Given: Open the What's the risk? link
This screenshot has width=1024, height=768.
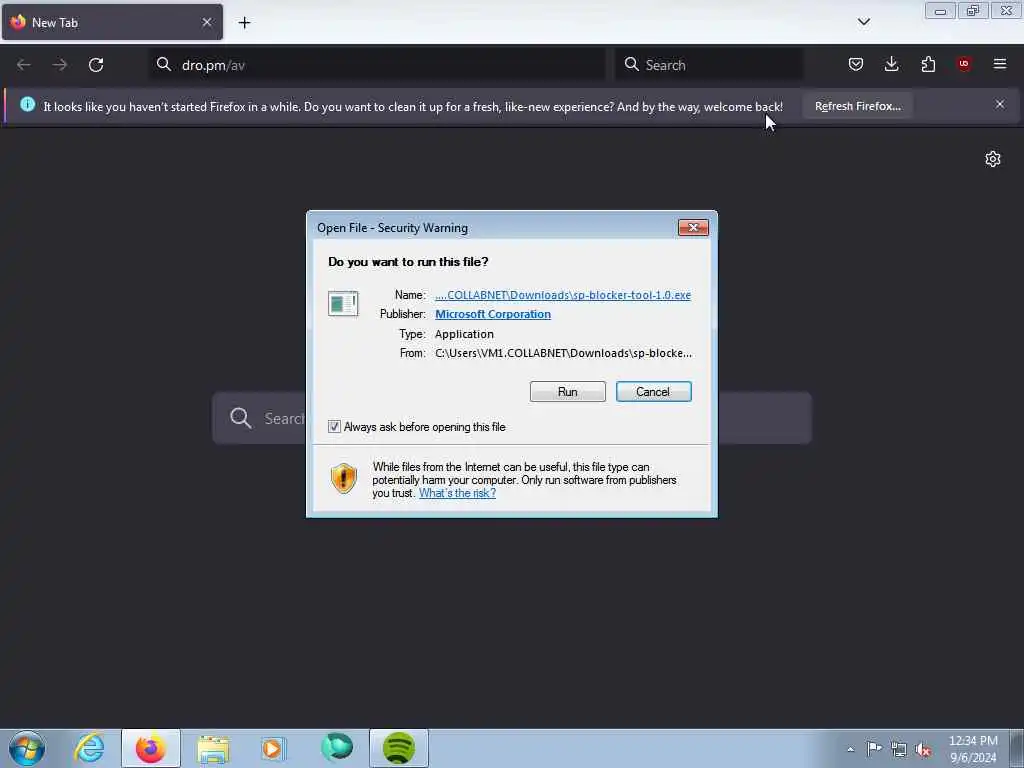Looking at the screenshot, I should 457,493.
